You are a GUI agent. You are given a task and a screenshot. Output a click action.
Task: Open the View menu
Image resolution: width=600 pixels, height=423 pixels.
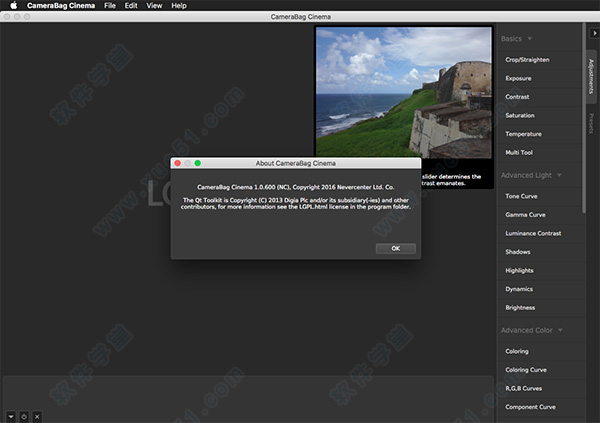154,5
